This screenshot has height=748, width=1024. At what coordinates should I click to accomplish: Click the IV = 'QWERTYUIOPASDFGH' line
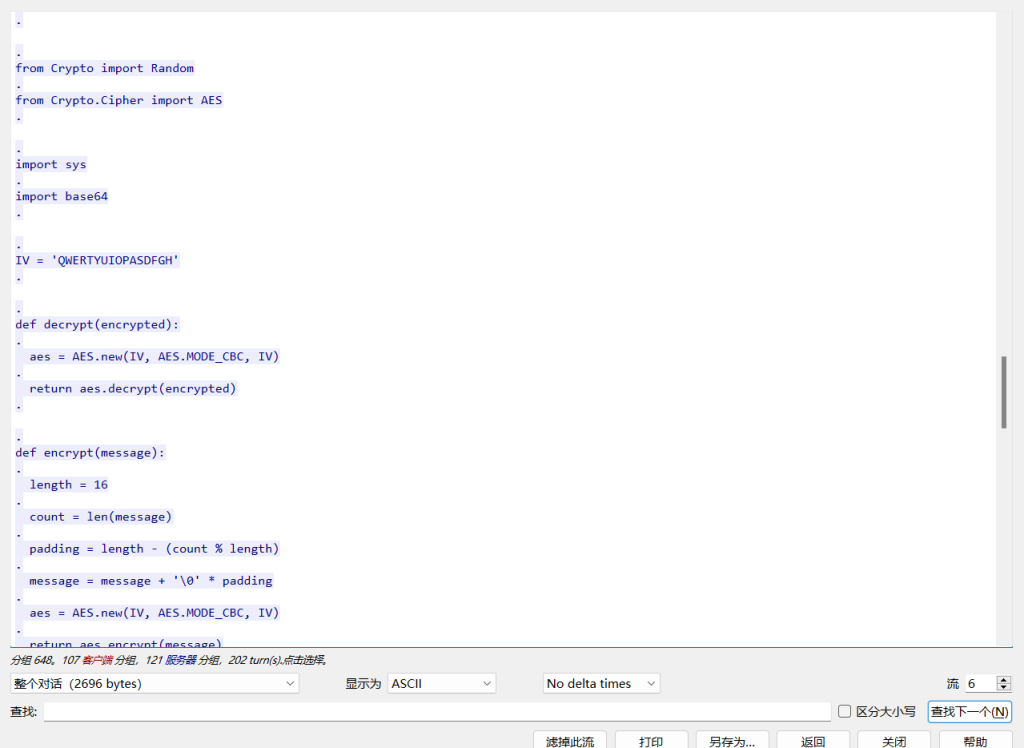(97, 260)
